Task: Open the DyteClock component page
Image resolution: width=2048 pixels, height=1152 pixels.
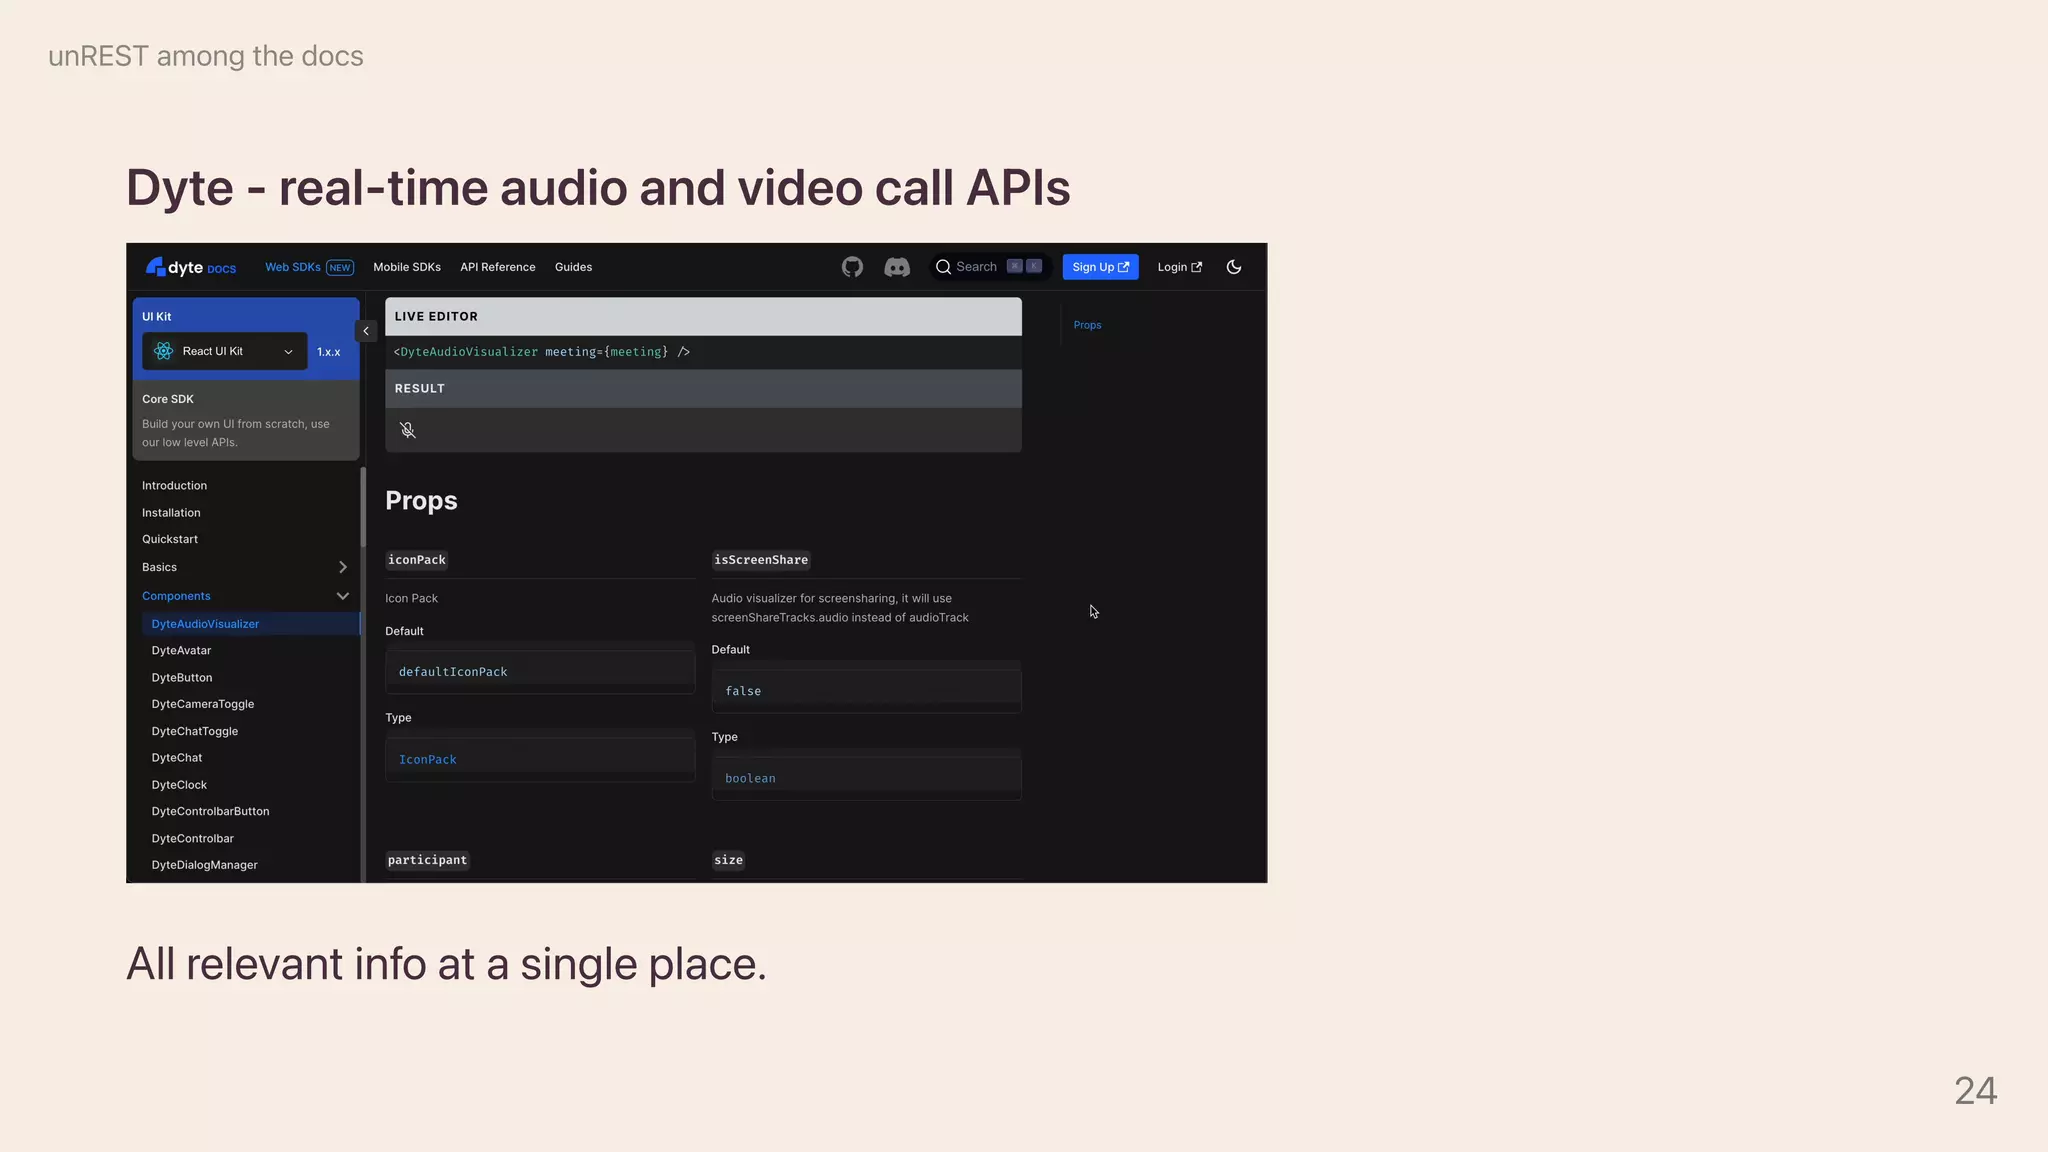Action: coord(179,785)
